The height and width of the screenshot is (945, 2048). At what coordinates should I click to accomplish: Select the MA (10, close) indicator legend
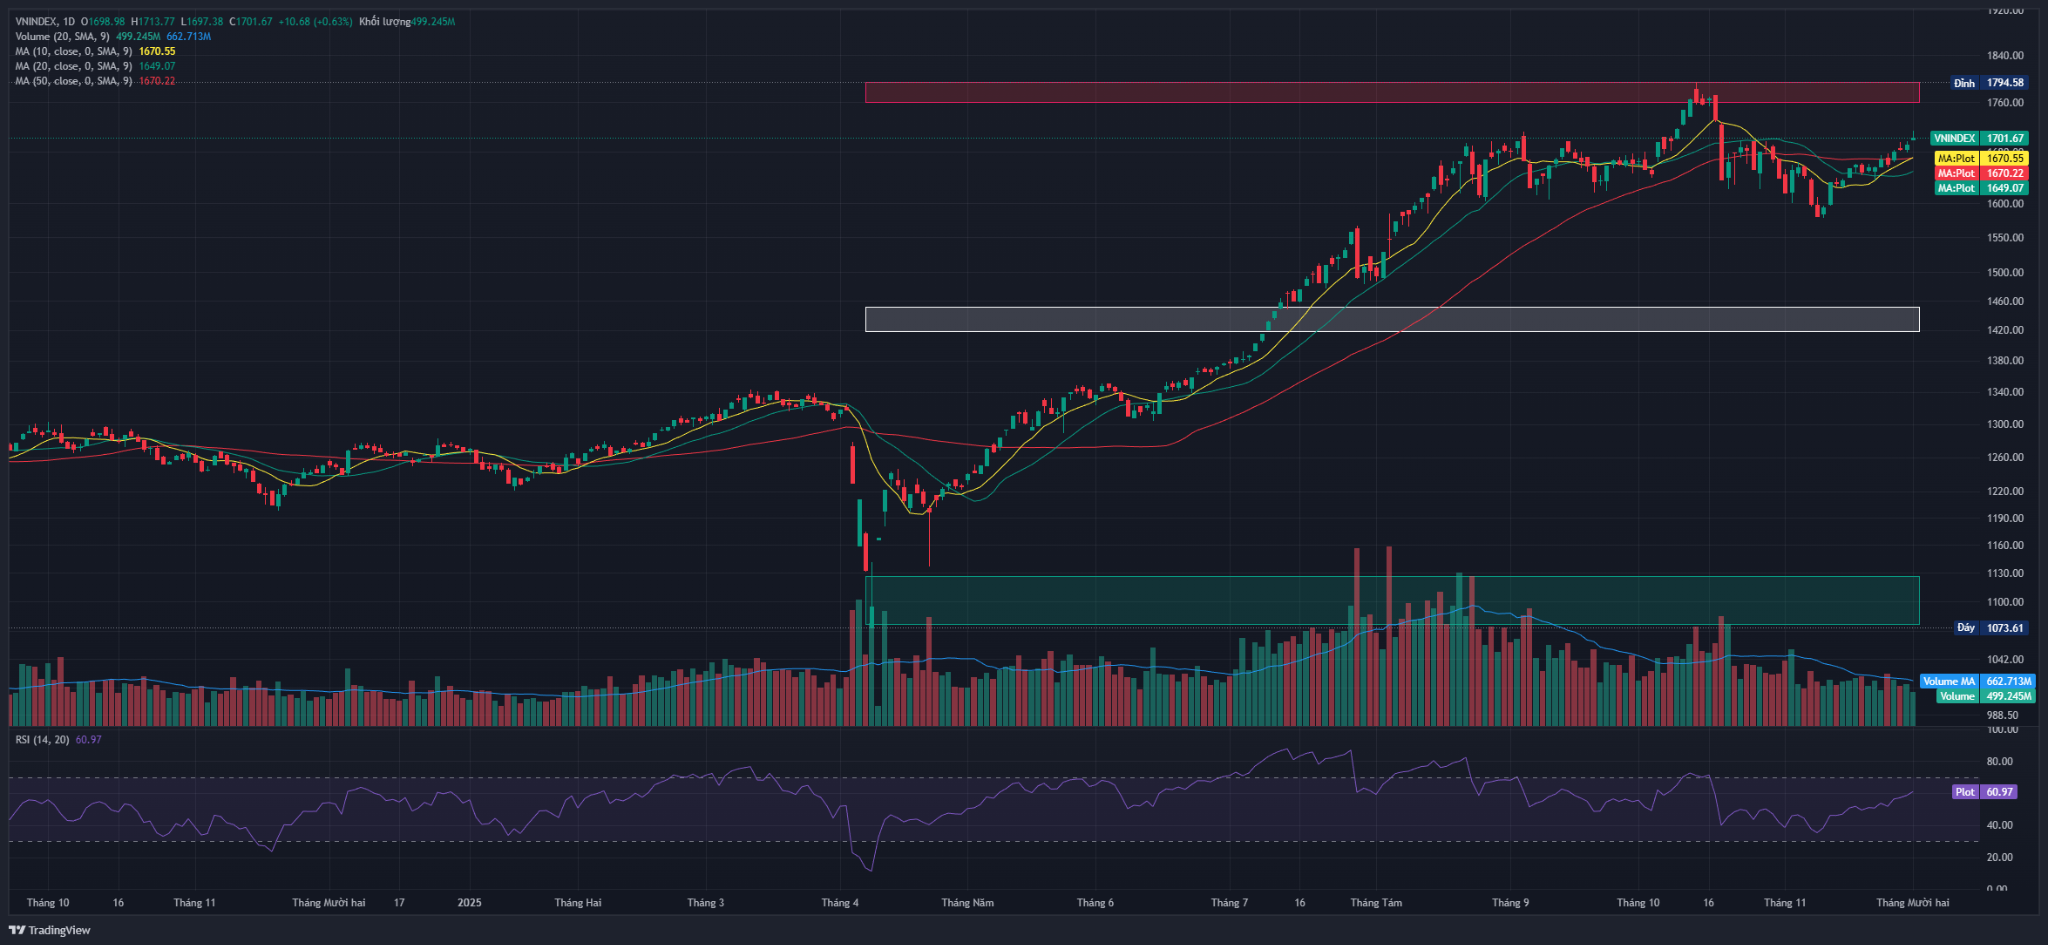(73, 51)
